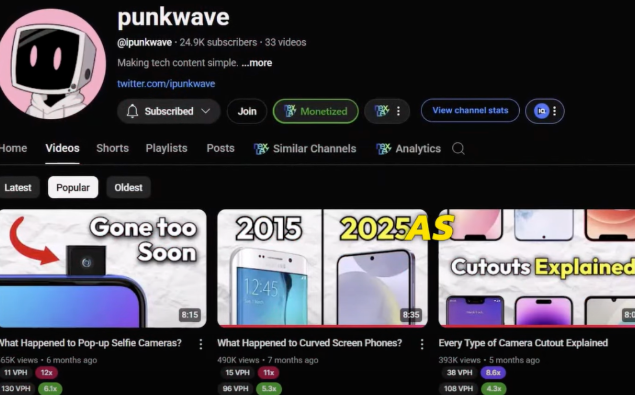The image size is (635, 395).
Task: Click the nexlev logo beside Analytics
Action: [383, 149]
